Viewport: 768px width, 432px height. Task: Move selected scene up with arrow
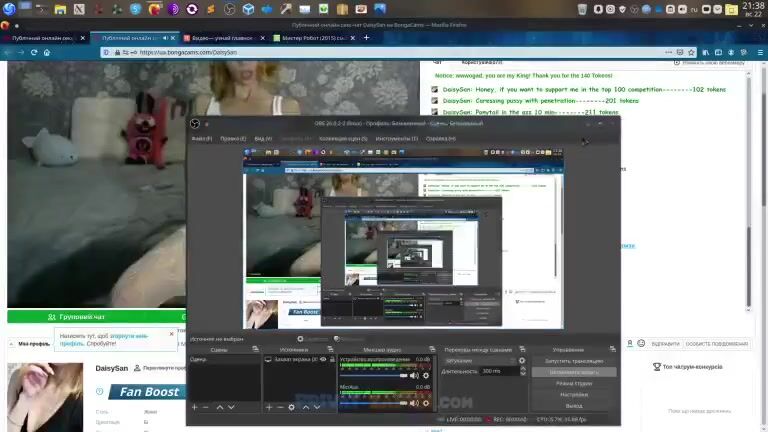pos(219,407)
